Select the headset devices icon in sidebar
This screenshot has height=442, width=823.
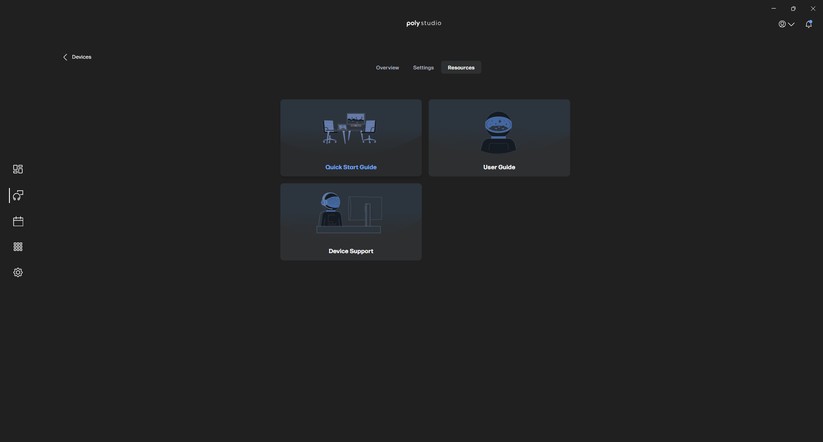pos(18,195)
